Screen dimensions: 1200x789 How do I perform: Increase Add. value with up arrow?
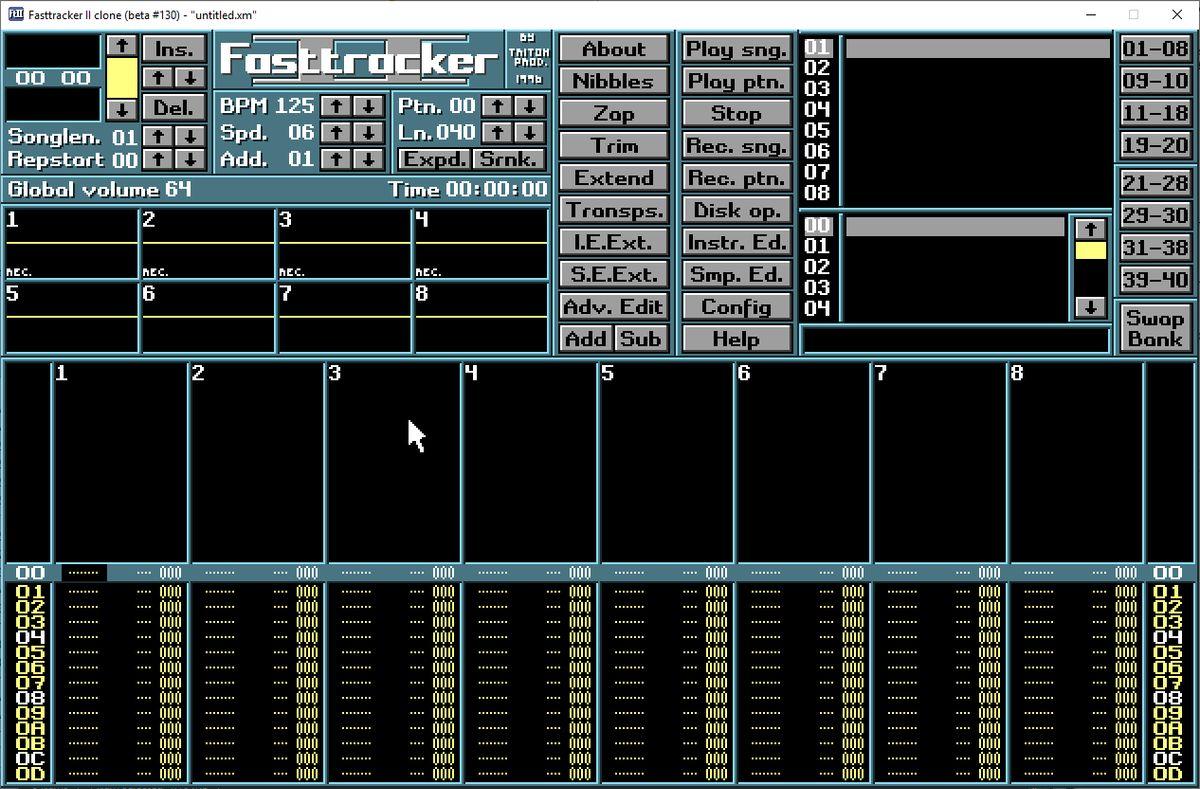337,159
